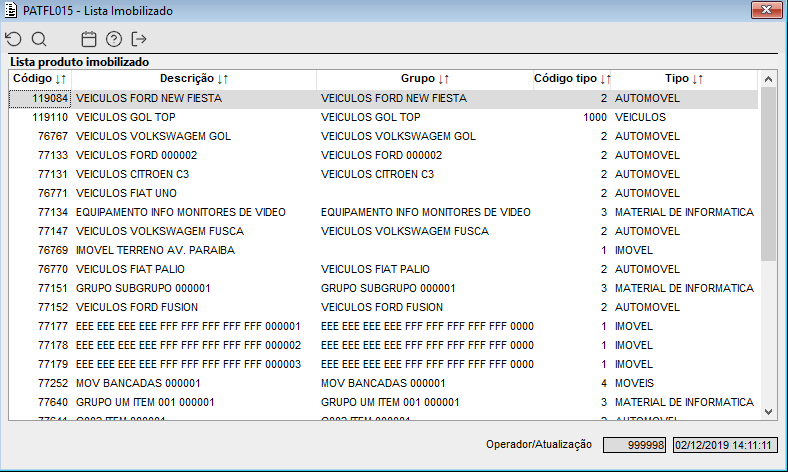Select description VEICULOS FORD NEW FIESTA
The image size is (788, 472).
tap(149, 99)
